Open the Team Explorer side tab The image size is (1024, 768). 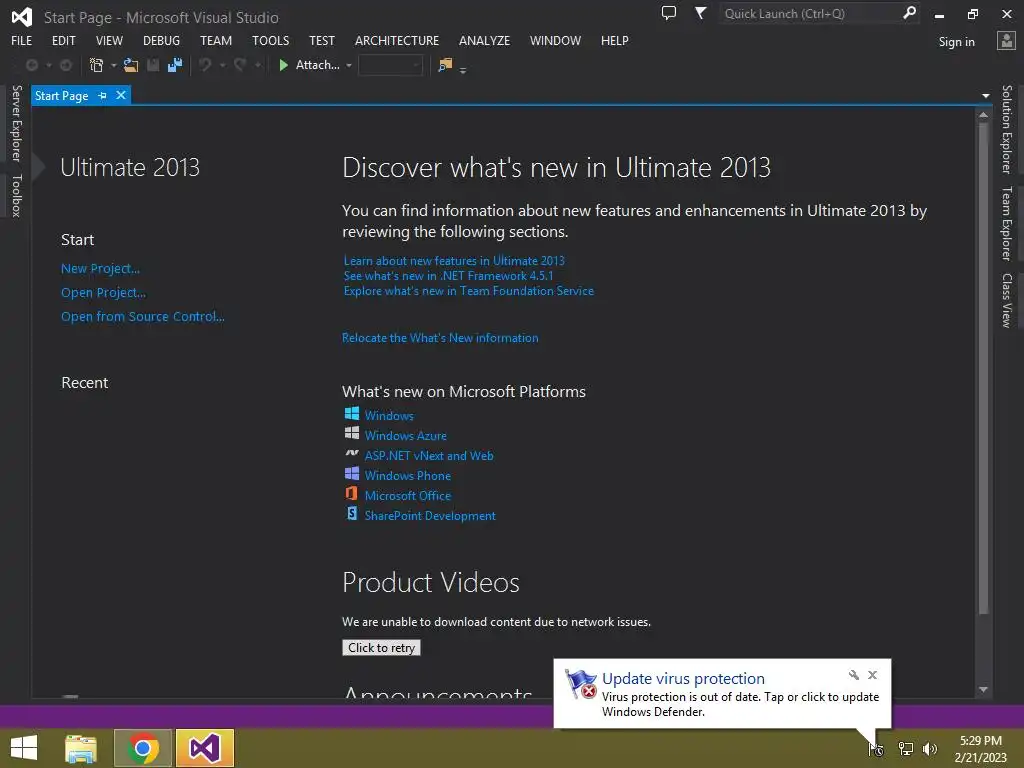point(1007,223)
